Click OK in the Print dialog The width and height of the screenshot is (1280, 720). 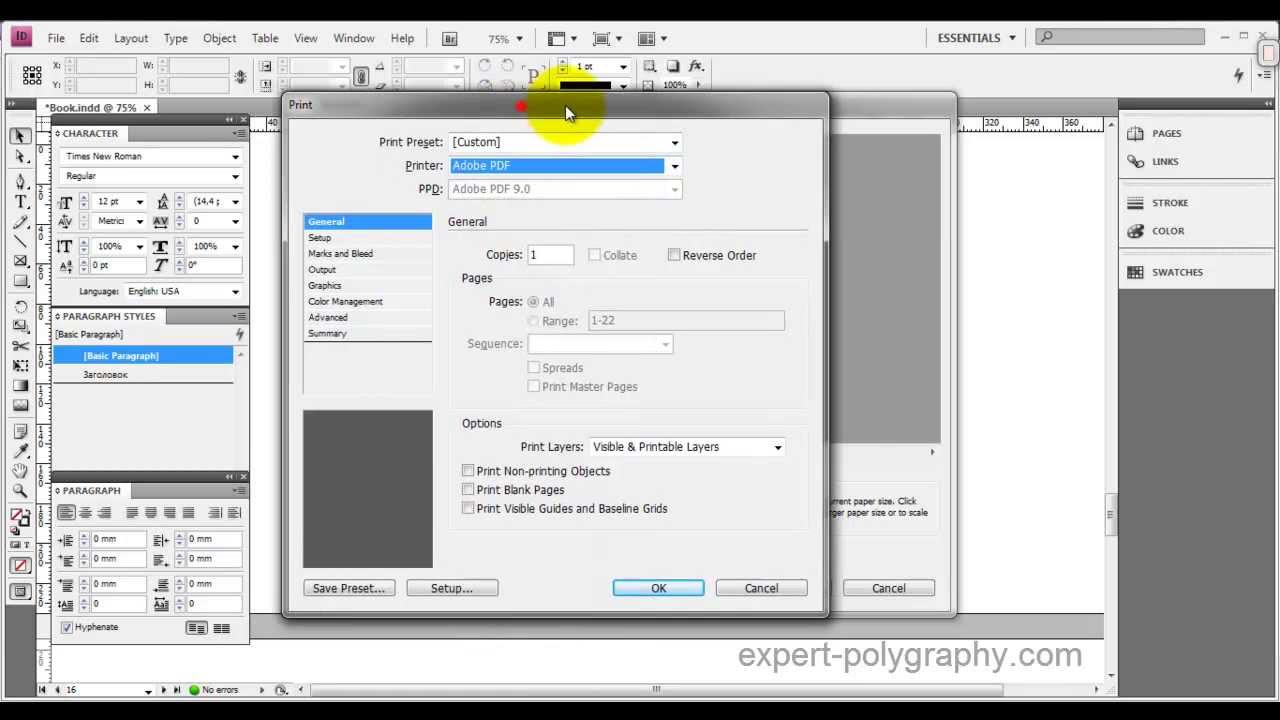click(x=658, y=588)
